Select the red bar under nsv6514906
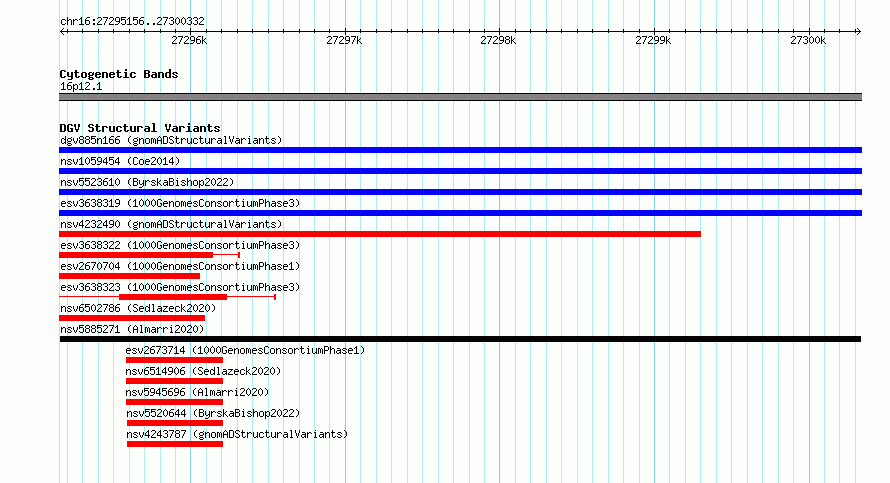This screenshot has width=890, height=483. 174,381
